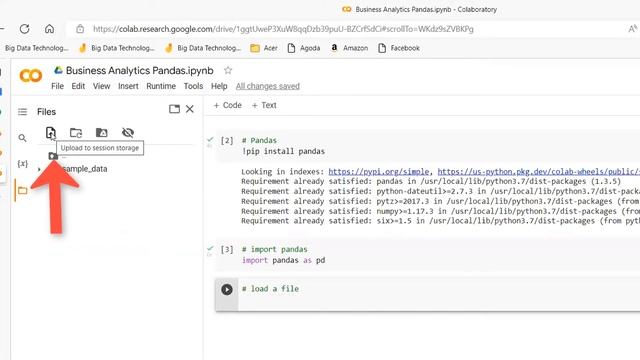The height and width of the screenshot is (360, 640).
Task: Go to the browser home page
Action: [49, 29]
